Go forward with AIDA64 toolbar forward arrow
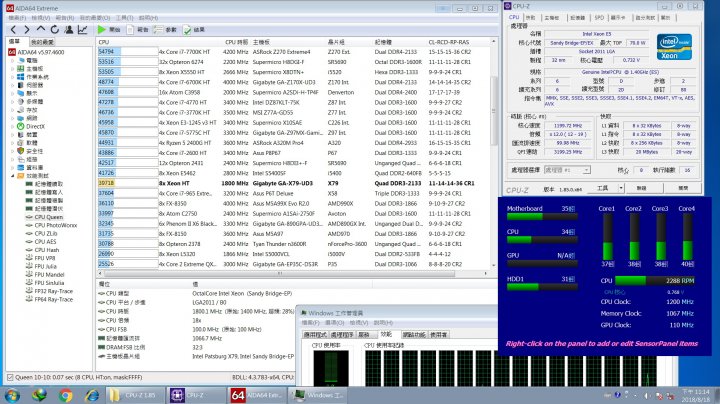 (27, 30)
